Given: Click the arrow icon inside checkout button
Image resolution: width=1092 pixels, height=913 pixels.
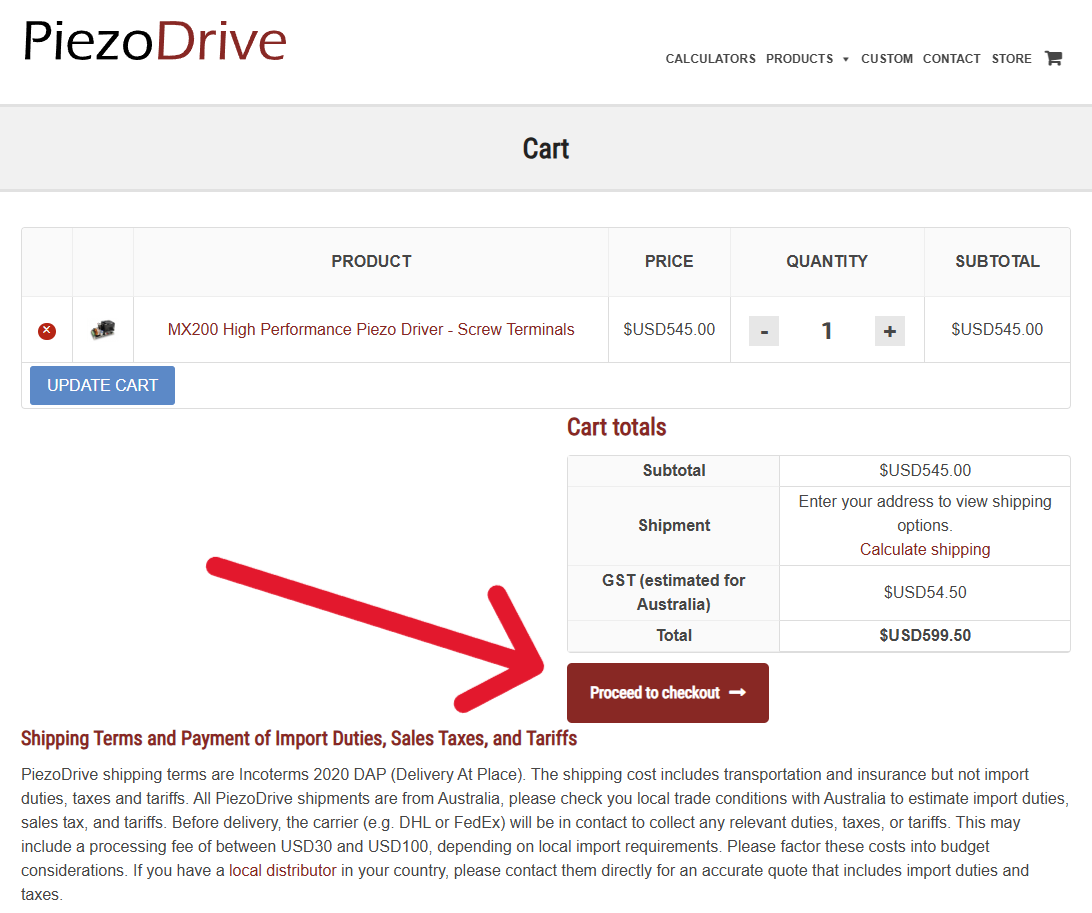Looking at the screenshot, I should click(738, 692).
